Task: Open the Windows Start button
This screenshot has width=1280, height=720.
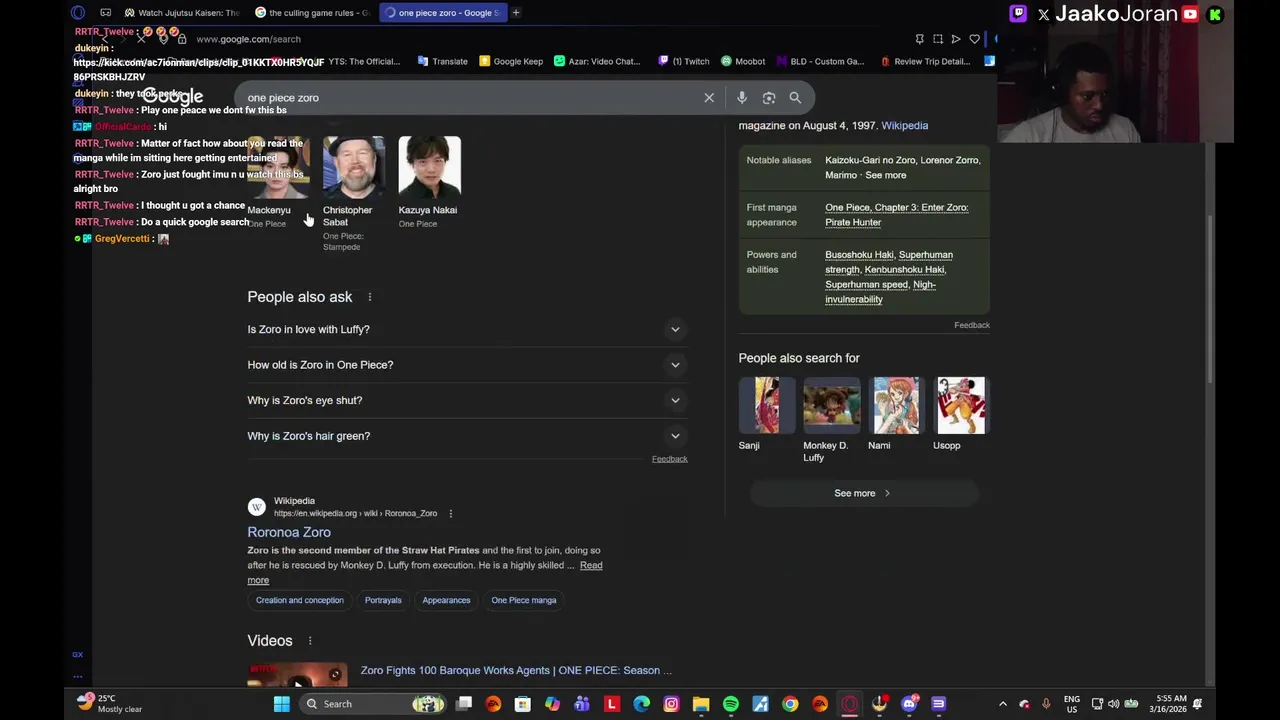Action: [282, 704]
